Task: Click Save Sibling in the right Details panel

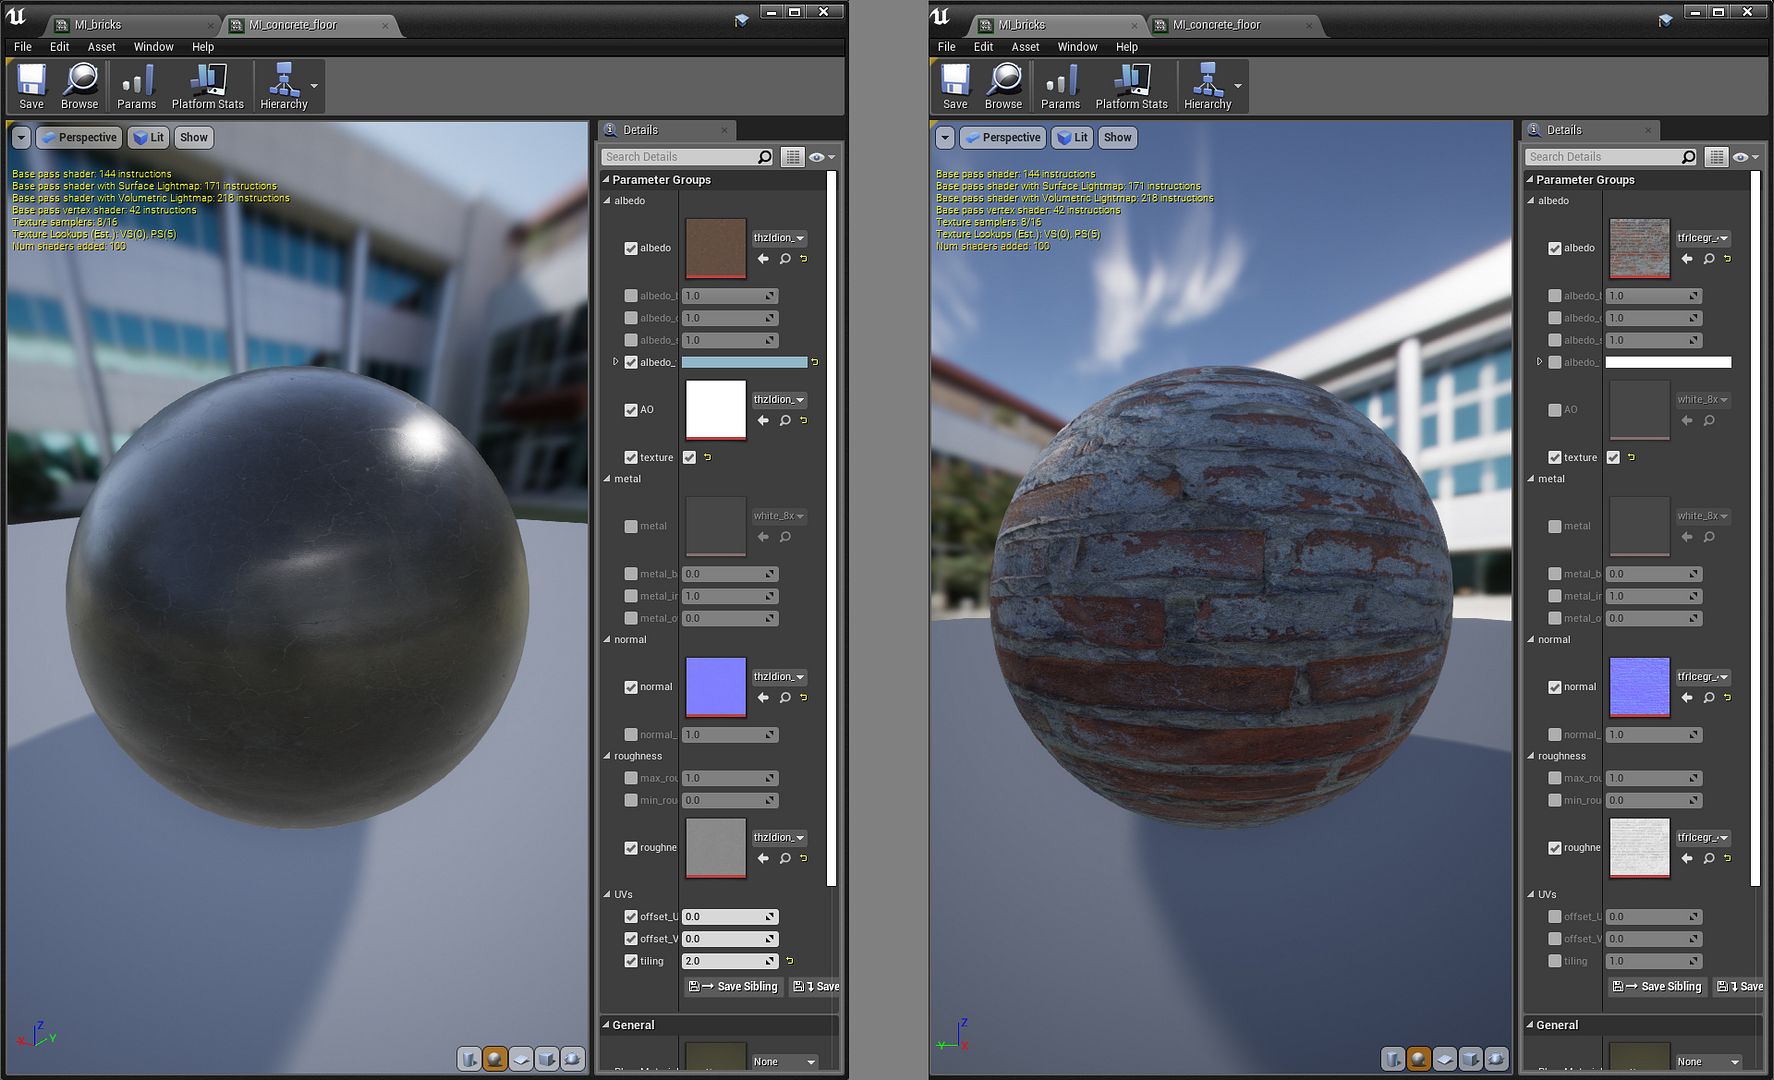Action: (1657, 986)
